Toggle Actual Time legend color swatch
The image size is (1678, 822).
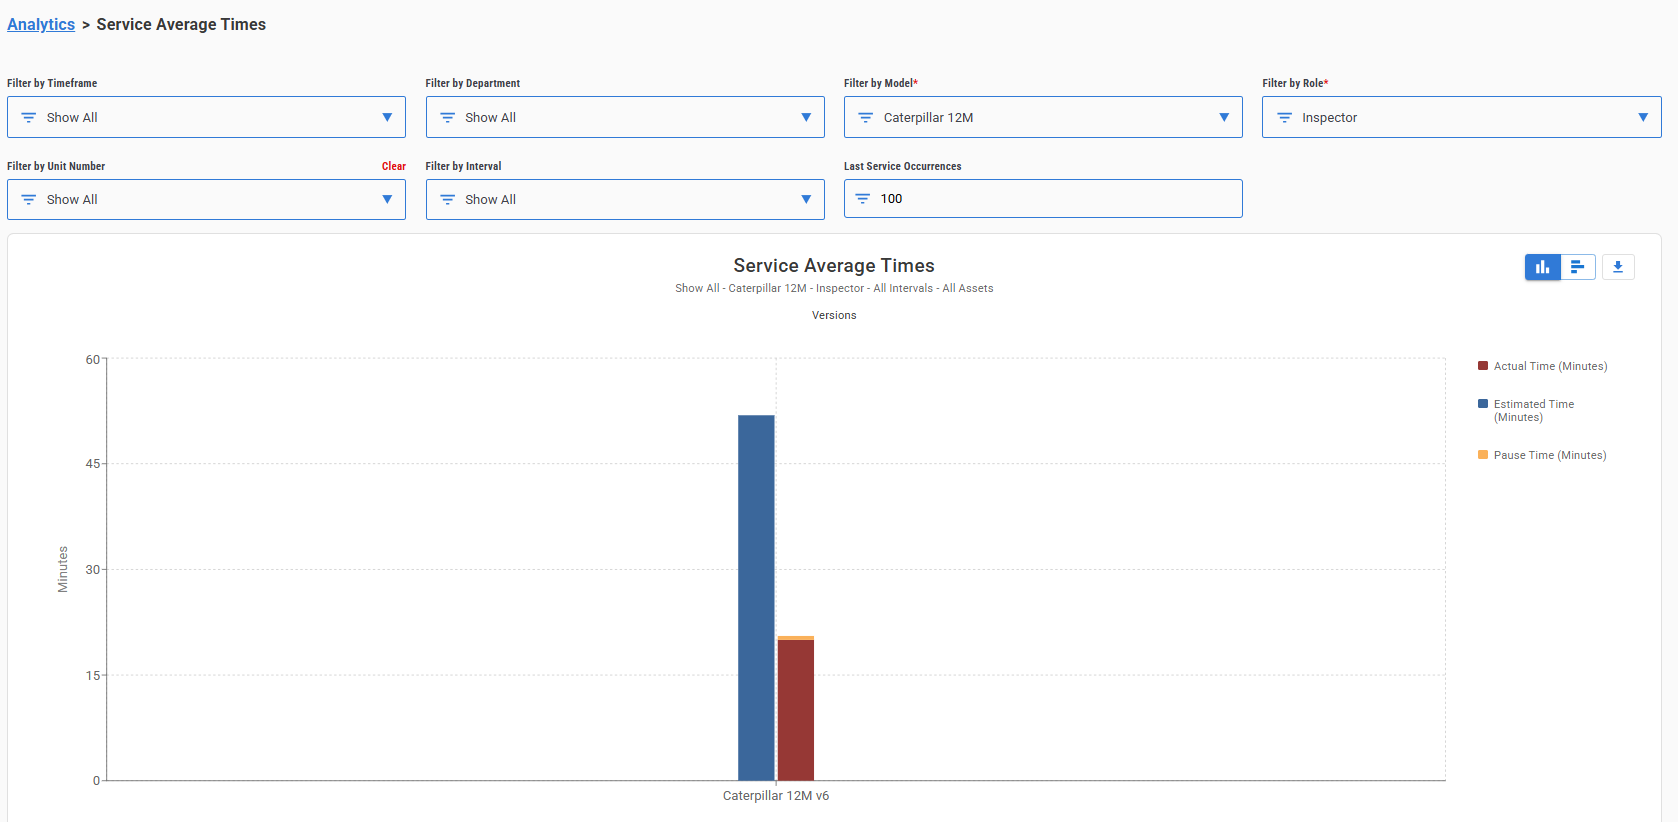pyautogui.click(x=1483, y=366)
